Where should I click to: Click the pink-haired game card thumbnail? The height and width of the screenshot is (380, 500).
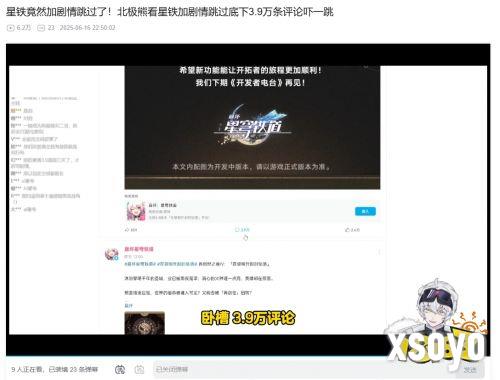click(x=136, y=211)
